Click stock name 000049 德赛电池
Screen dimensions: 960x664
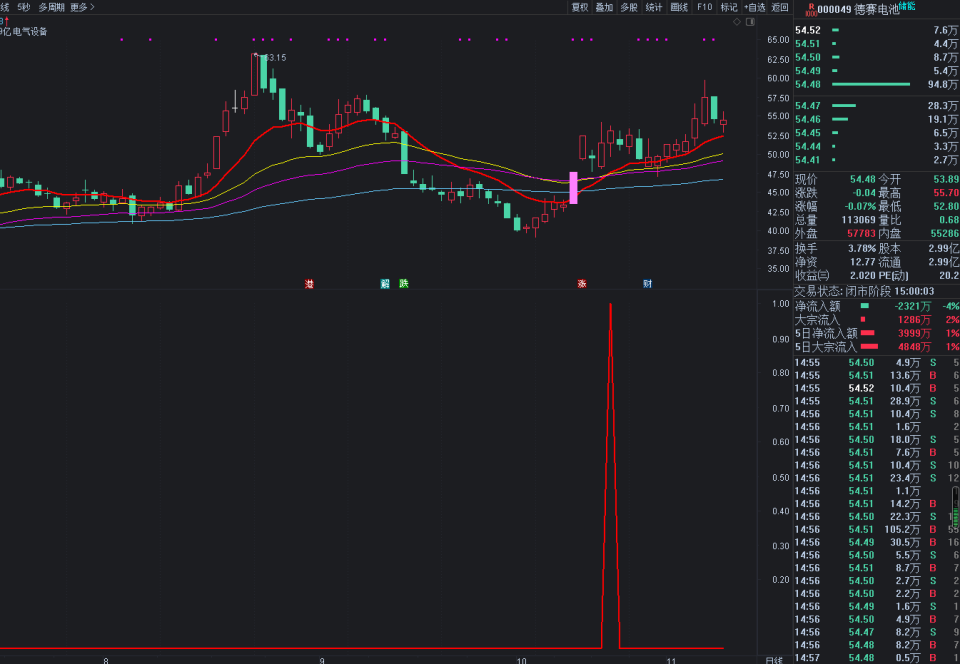pyautogui.click(x=857, y=10)
